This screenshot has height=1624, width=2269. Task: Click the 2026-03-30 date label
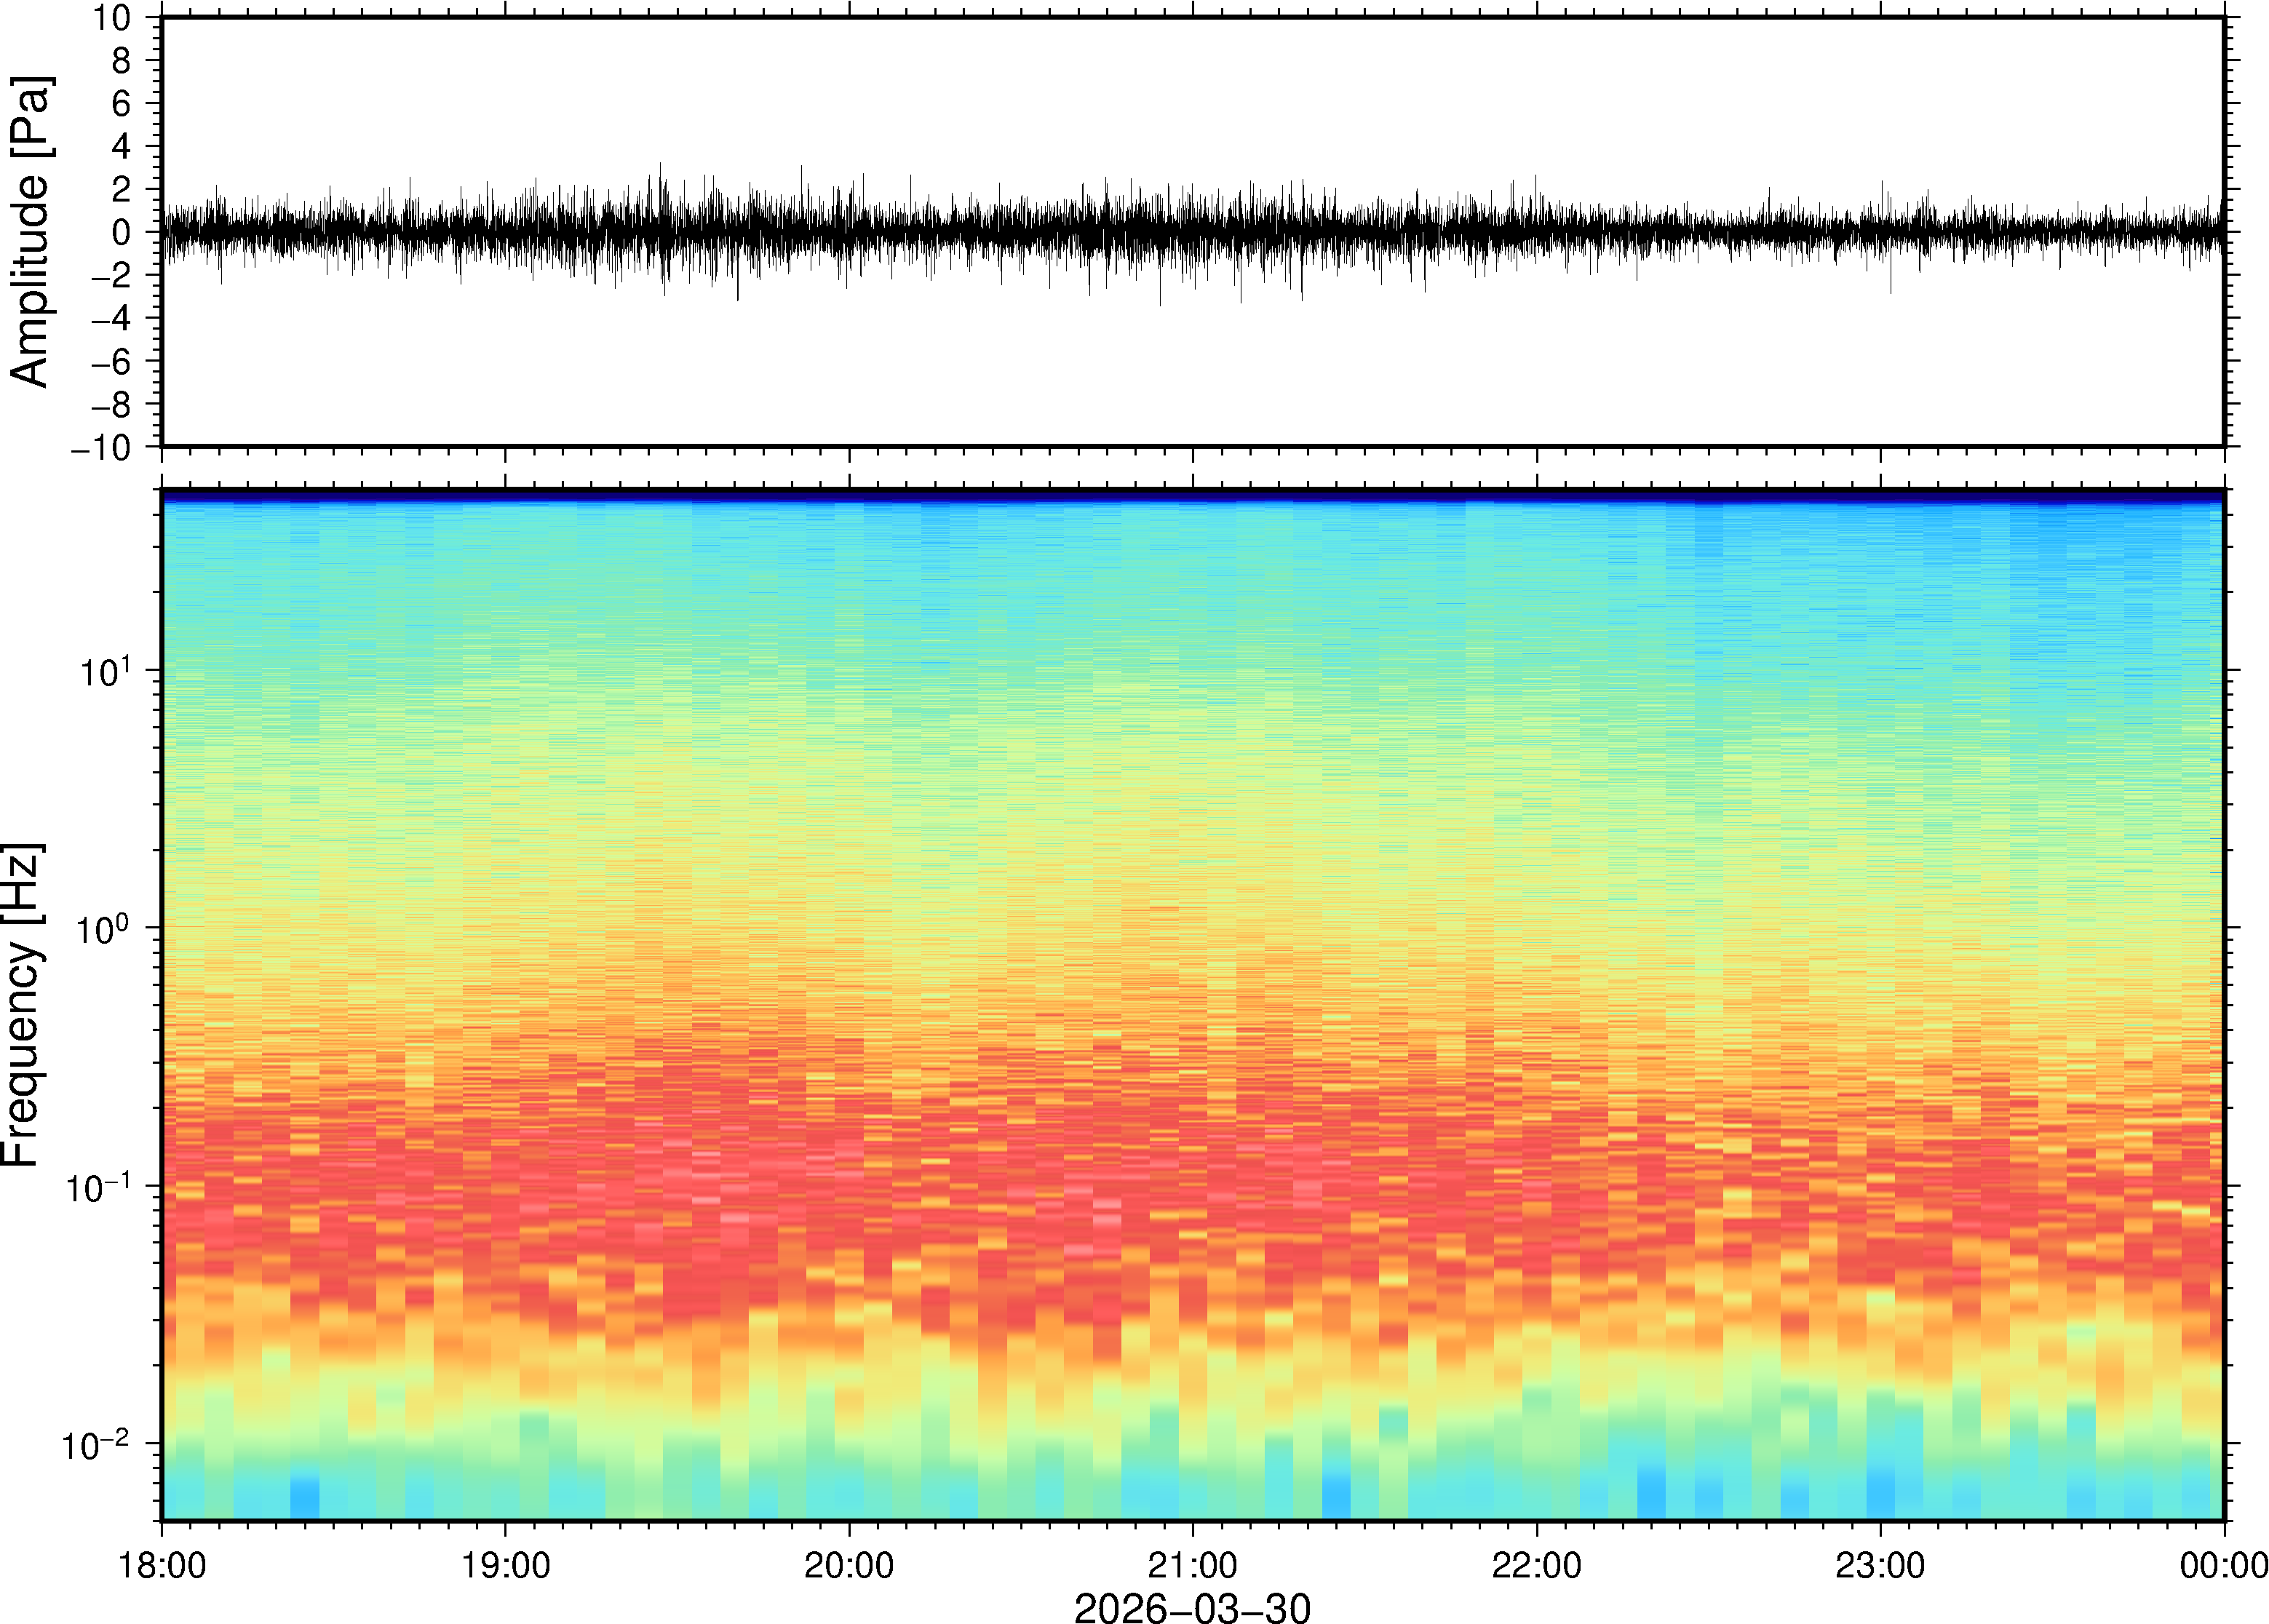pyautogui.click(x=1192, y=1607)
